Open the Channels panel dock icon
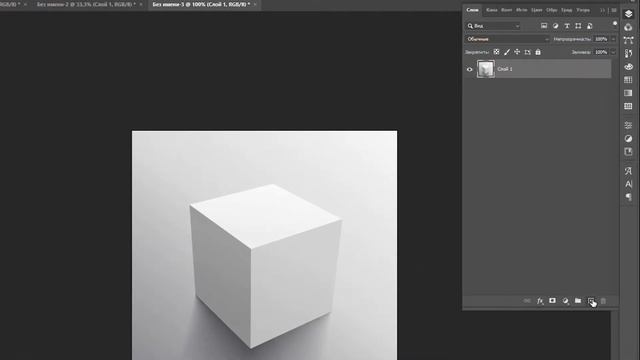Screen dimensions: 640x360 pos(628,27)
